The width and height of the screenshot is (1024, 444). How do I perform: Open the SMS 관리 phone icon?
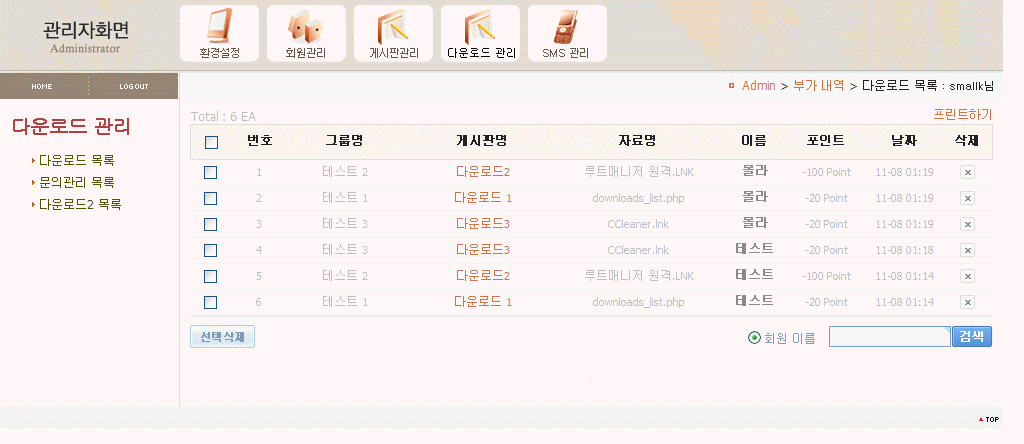[567, 33]
